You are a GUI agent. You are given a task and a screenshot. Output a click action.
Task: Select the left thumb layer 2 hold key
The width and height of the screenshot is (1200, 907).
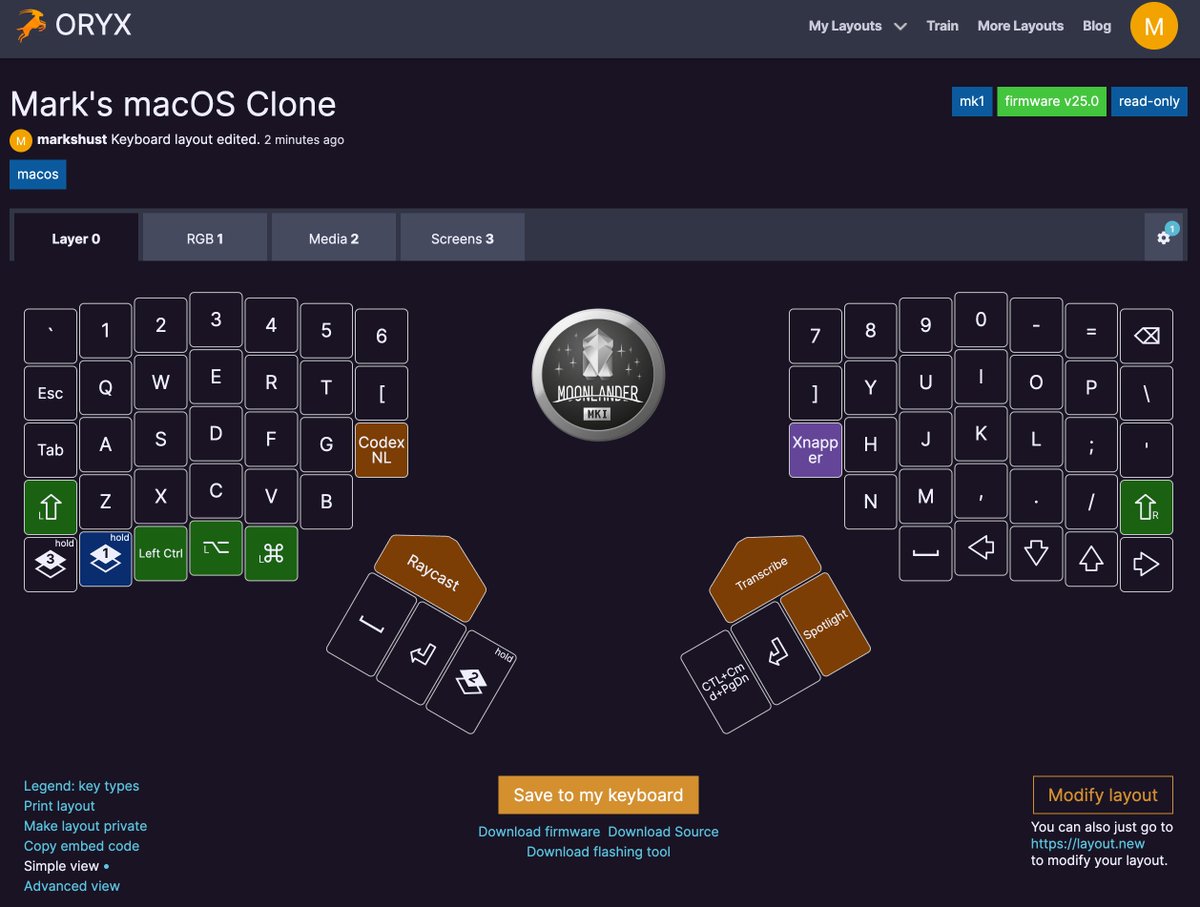(x=471, y=681)
